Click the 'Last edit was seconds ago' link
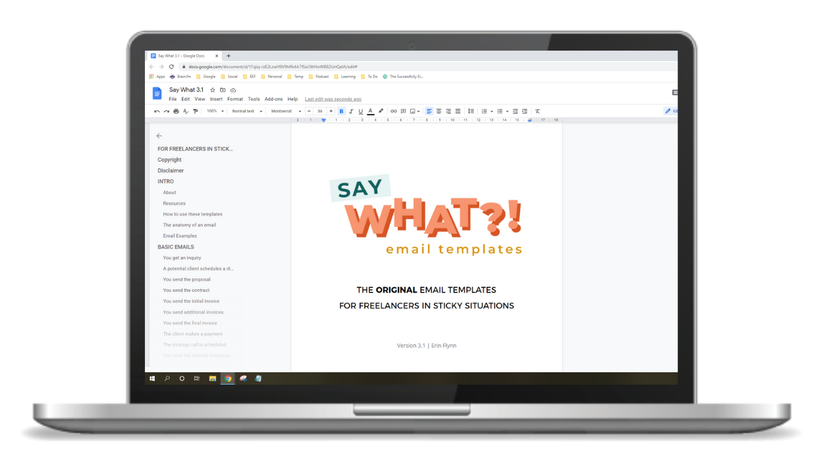This screenshot has width=832, height=467. tap(333, 99)
